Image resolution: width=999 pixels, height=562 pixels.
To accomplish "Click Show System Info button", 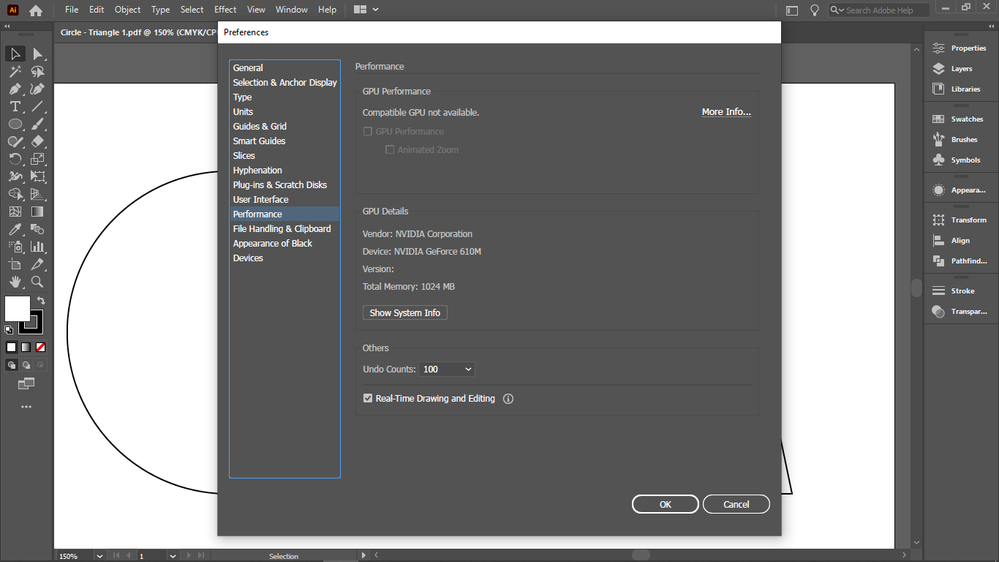I will (405, 313).
